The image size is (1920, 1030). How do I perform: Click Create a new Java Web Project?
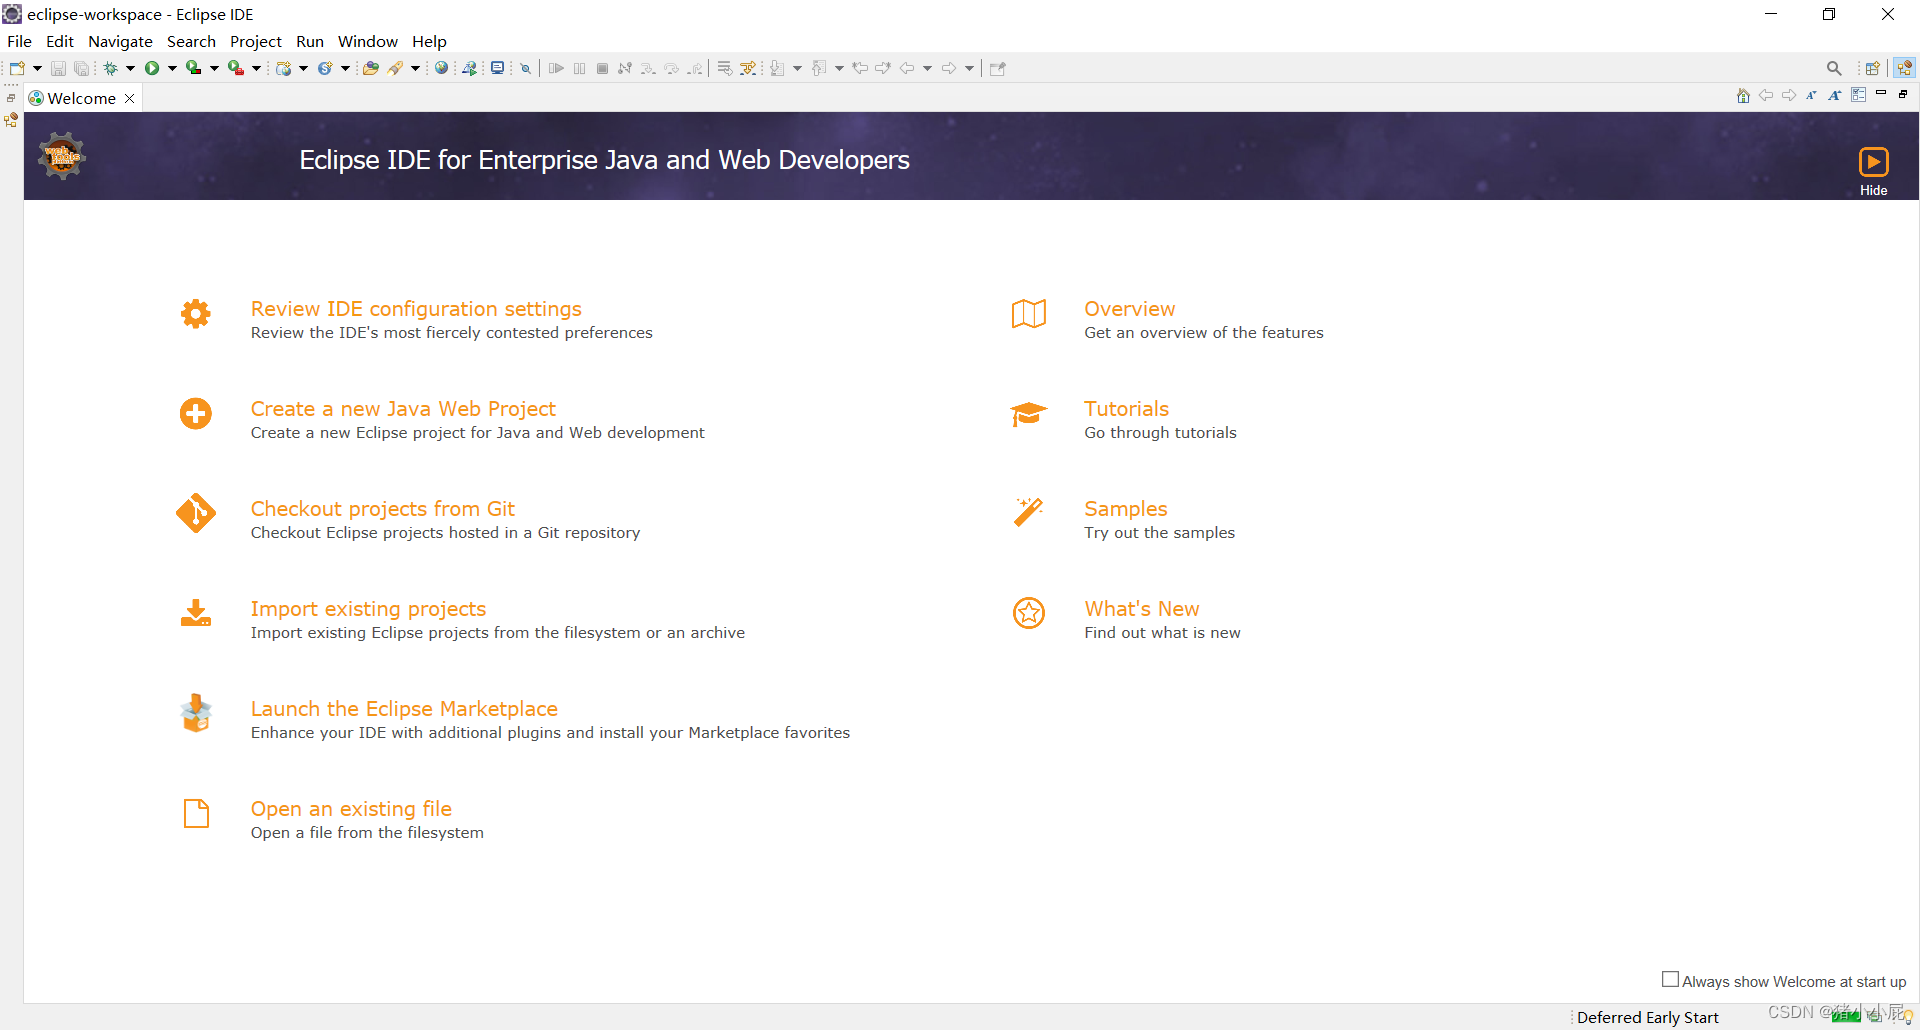click(x=403, y=409)
